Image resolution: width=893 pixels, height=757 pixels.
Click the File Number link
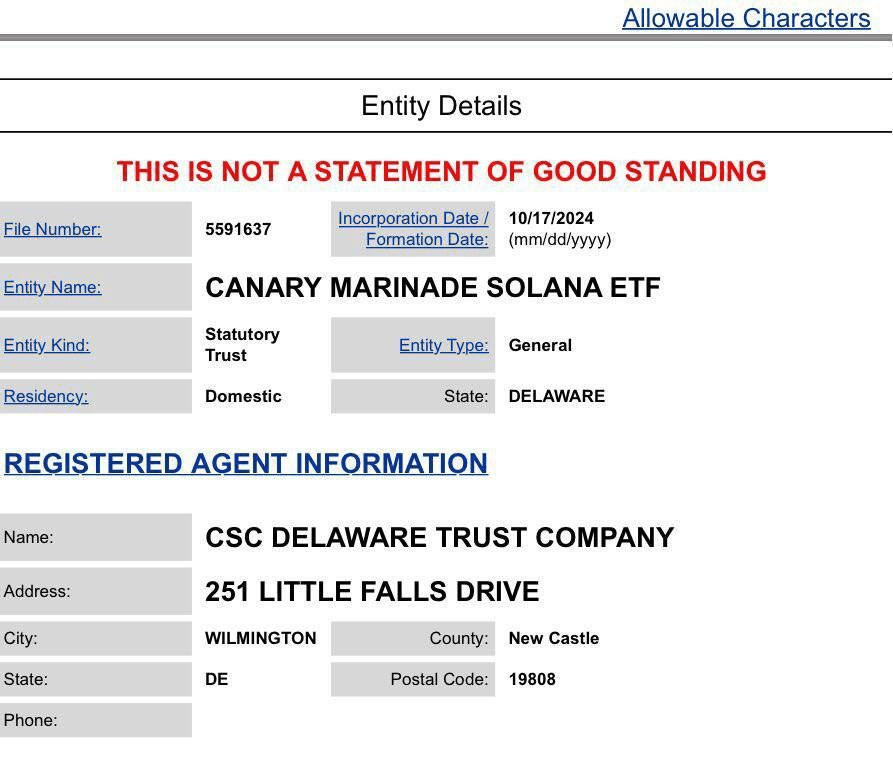pos(52,229)
